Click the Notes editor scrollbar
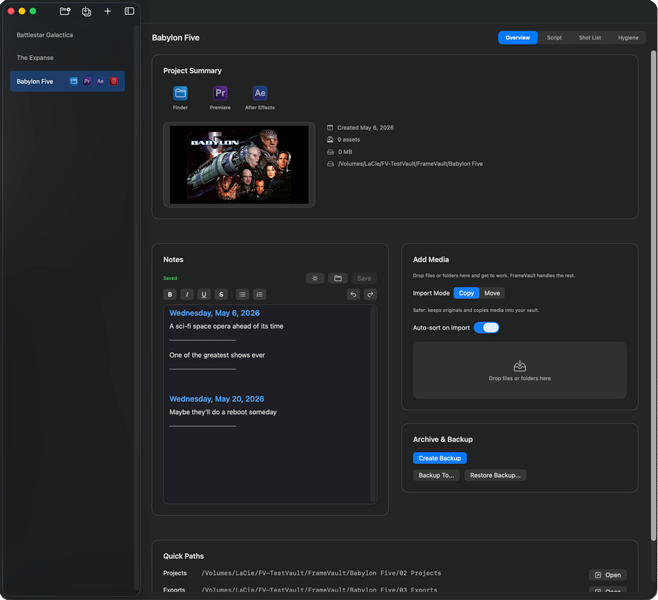The height and width of the screenshot is (600, 658). tap(373, 404)
